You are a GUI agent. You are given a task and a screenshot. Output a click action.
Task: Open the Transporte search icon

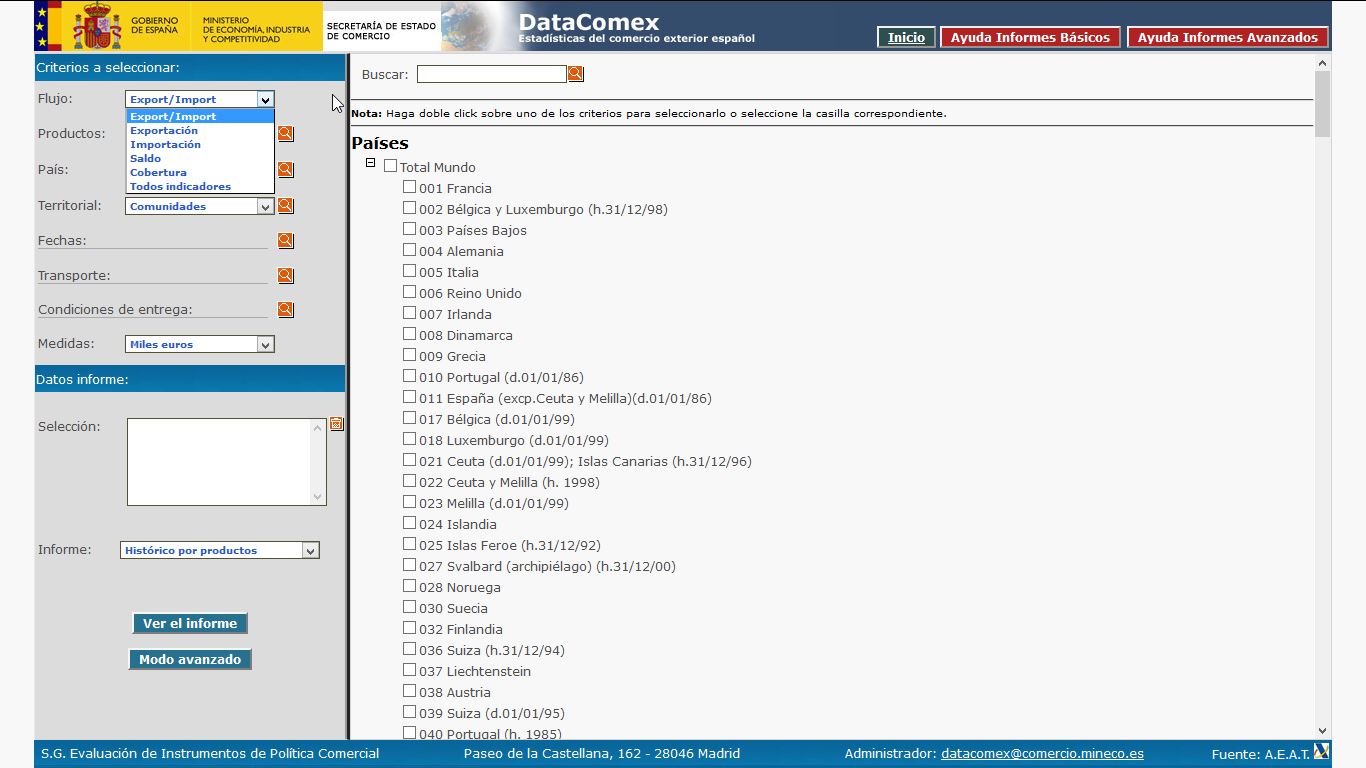point(285,275)
